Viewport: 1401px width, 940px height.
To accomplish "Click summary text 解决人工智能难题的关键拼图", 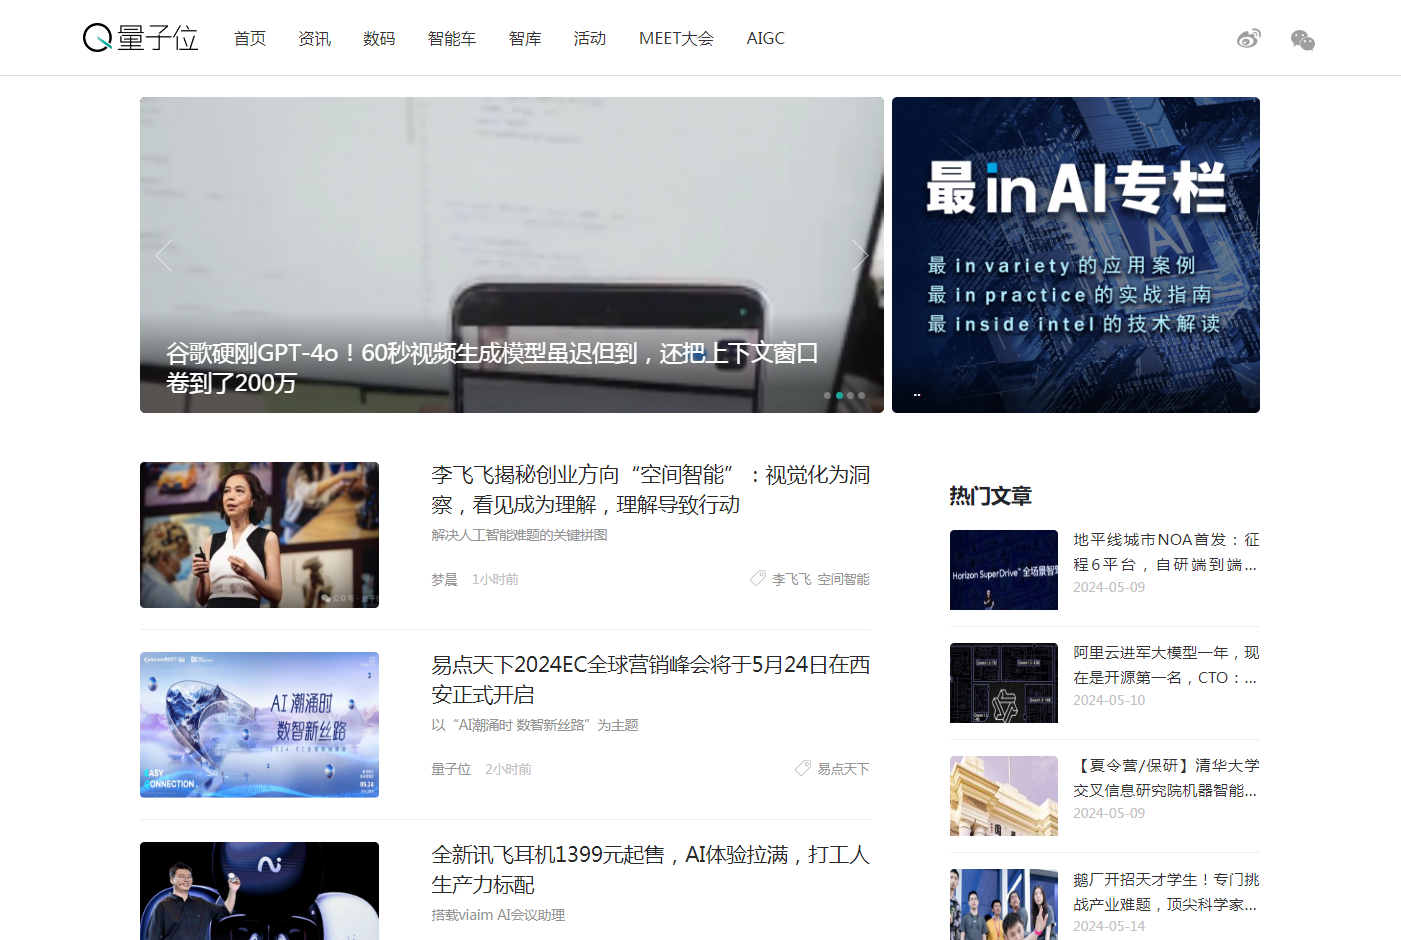I will click(519, 535).
